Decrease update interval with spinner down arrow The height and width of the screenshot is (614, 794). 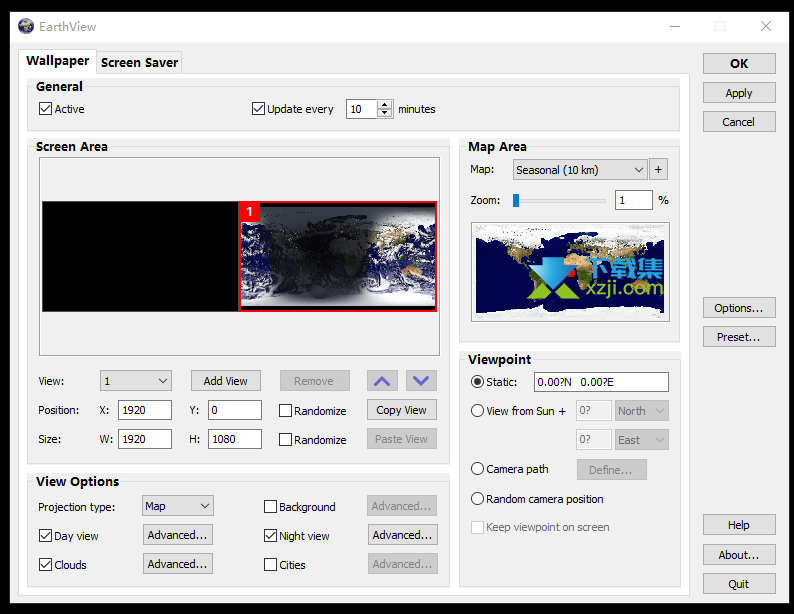384,113
